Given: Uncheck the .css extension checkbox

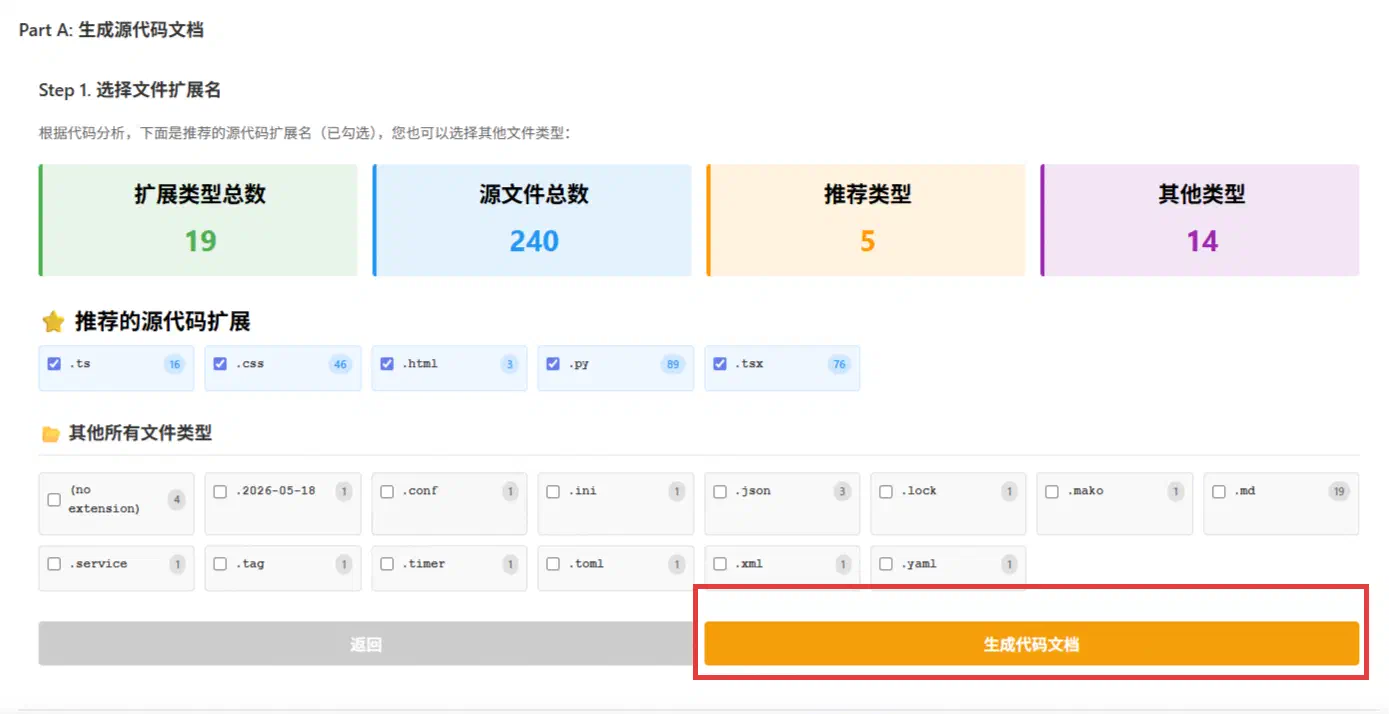Looking at the screenshot, I should tap(220, 364).
